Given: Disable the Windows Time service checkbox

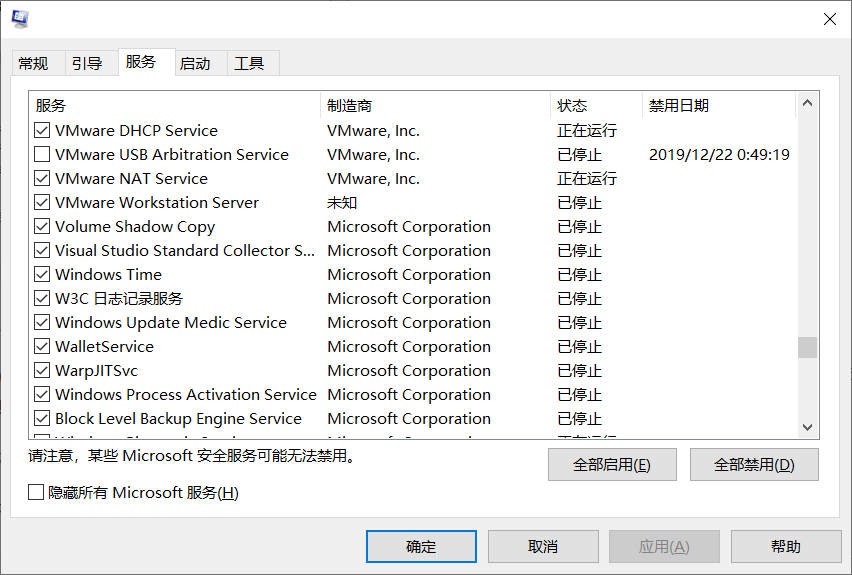Looking at the screenshot, I should [42, 274].
